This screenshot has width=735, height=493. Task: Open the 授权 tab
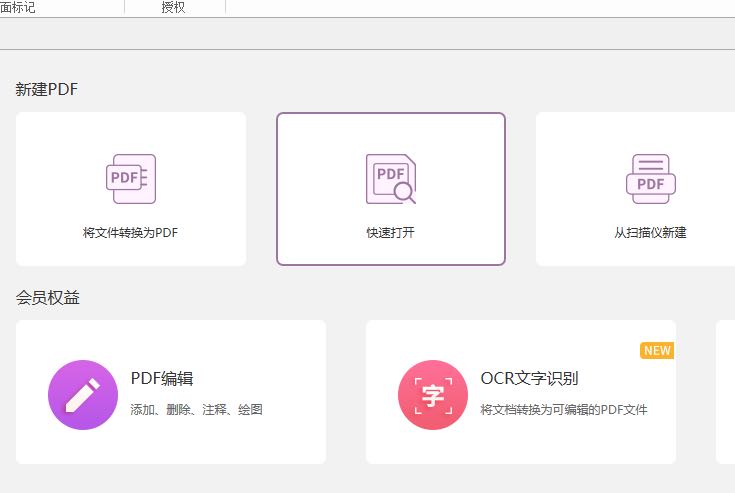173,7
